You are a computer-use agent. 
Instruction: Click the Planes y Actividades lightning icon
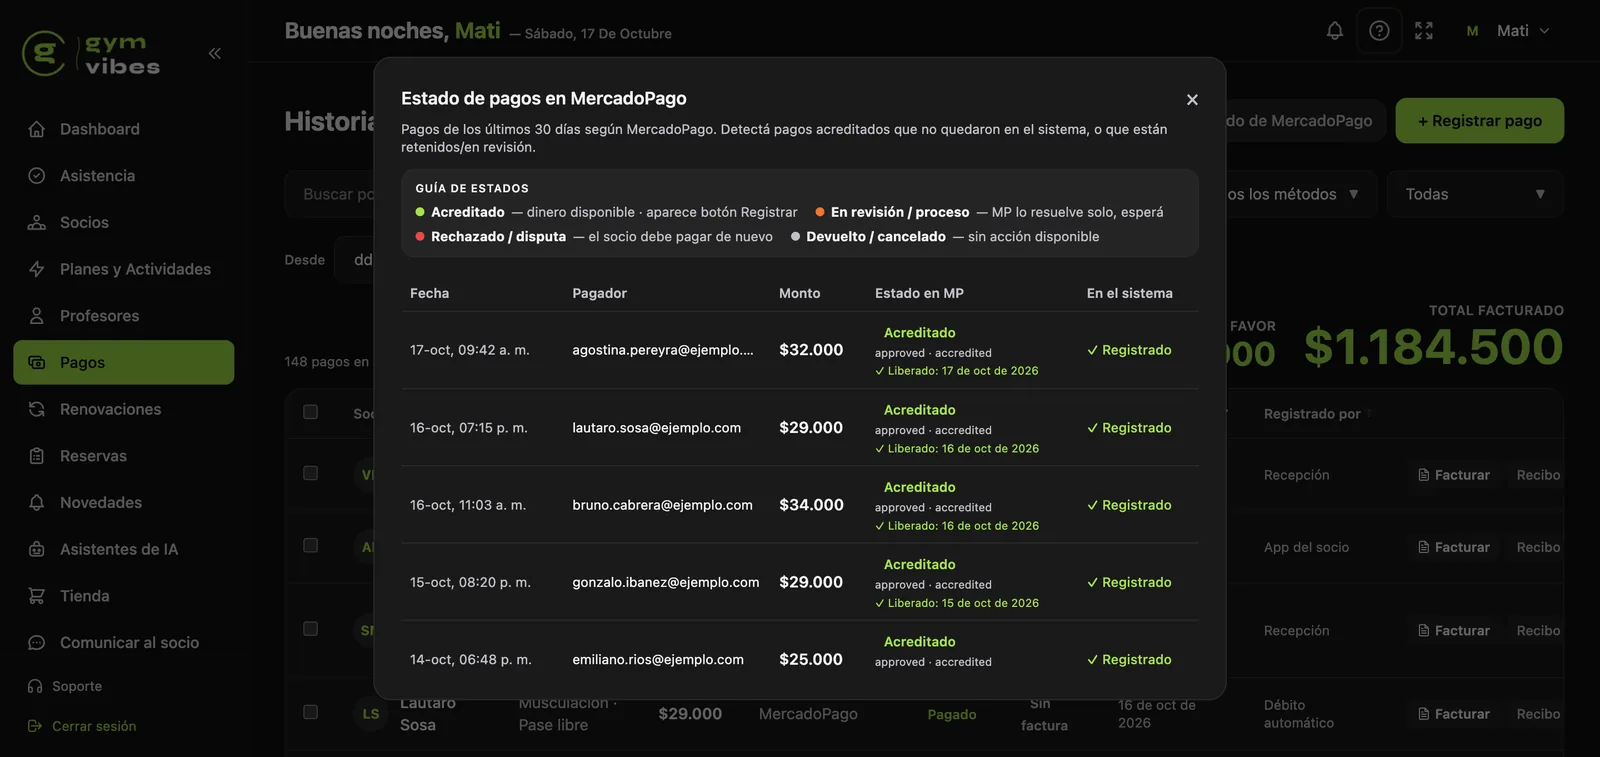37,269
